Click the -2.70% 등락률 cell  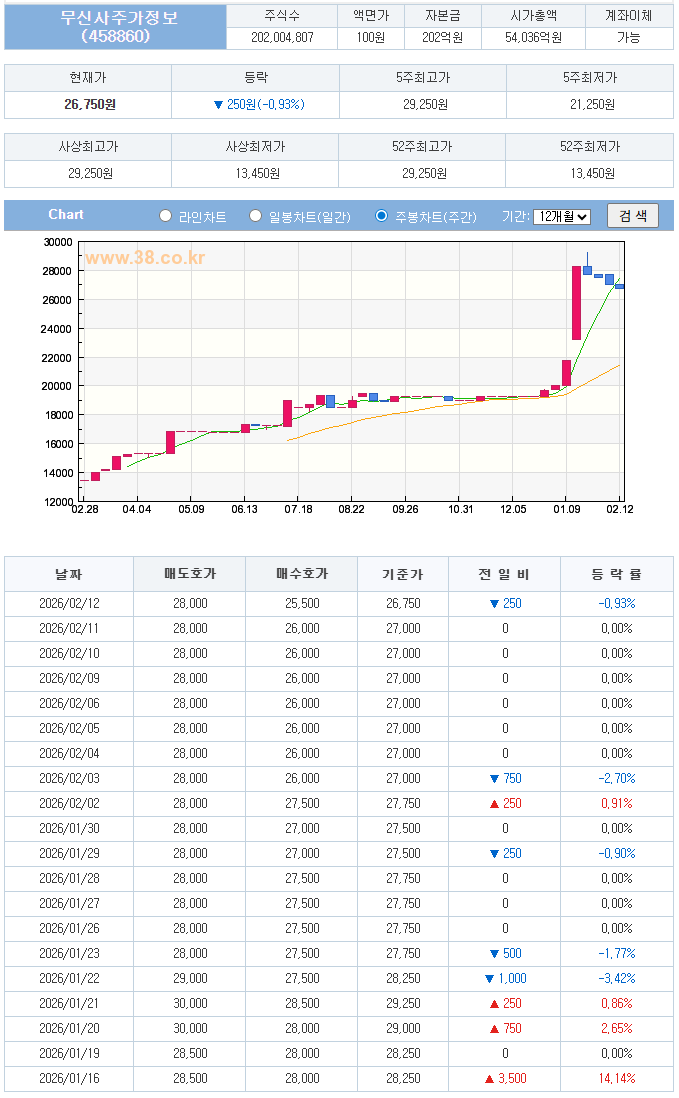617,779
